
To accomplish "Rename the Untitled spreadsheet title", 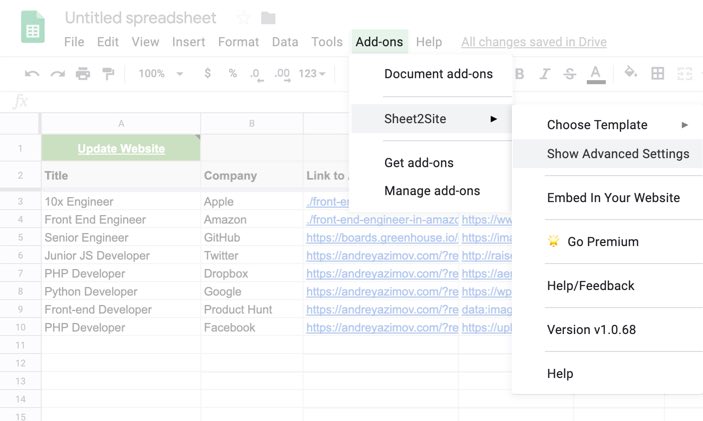I will click(140, 18).
